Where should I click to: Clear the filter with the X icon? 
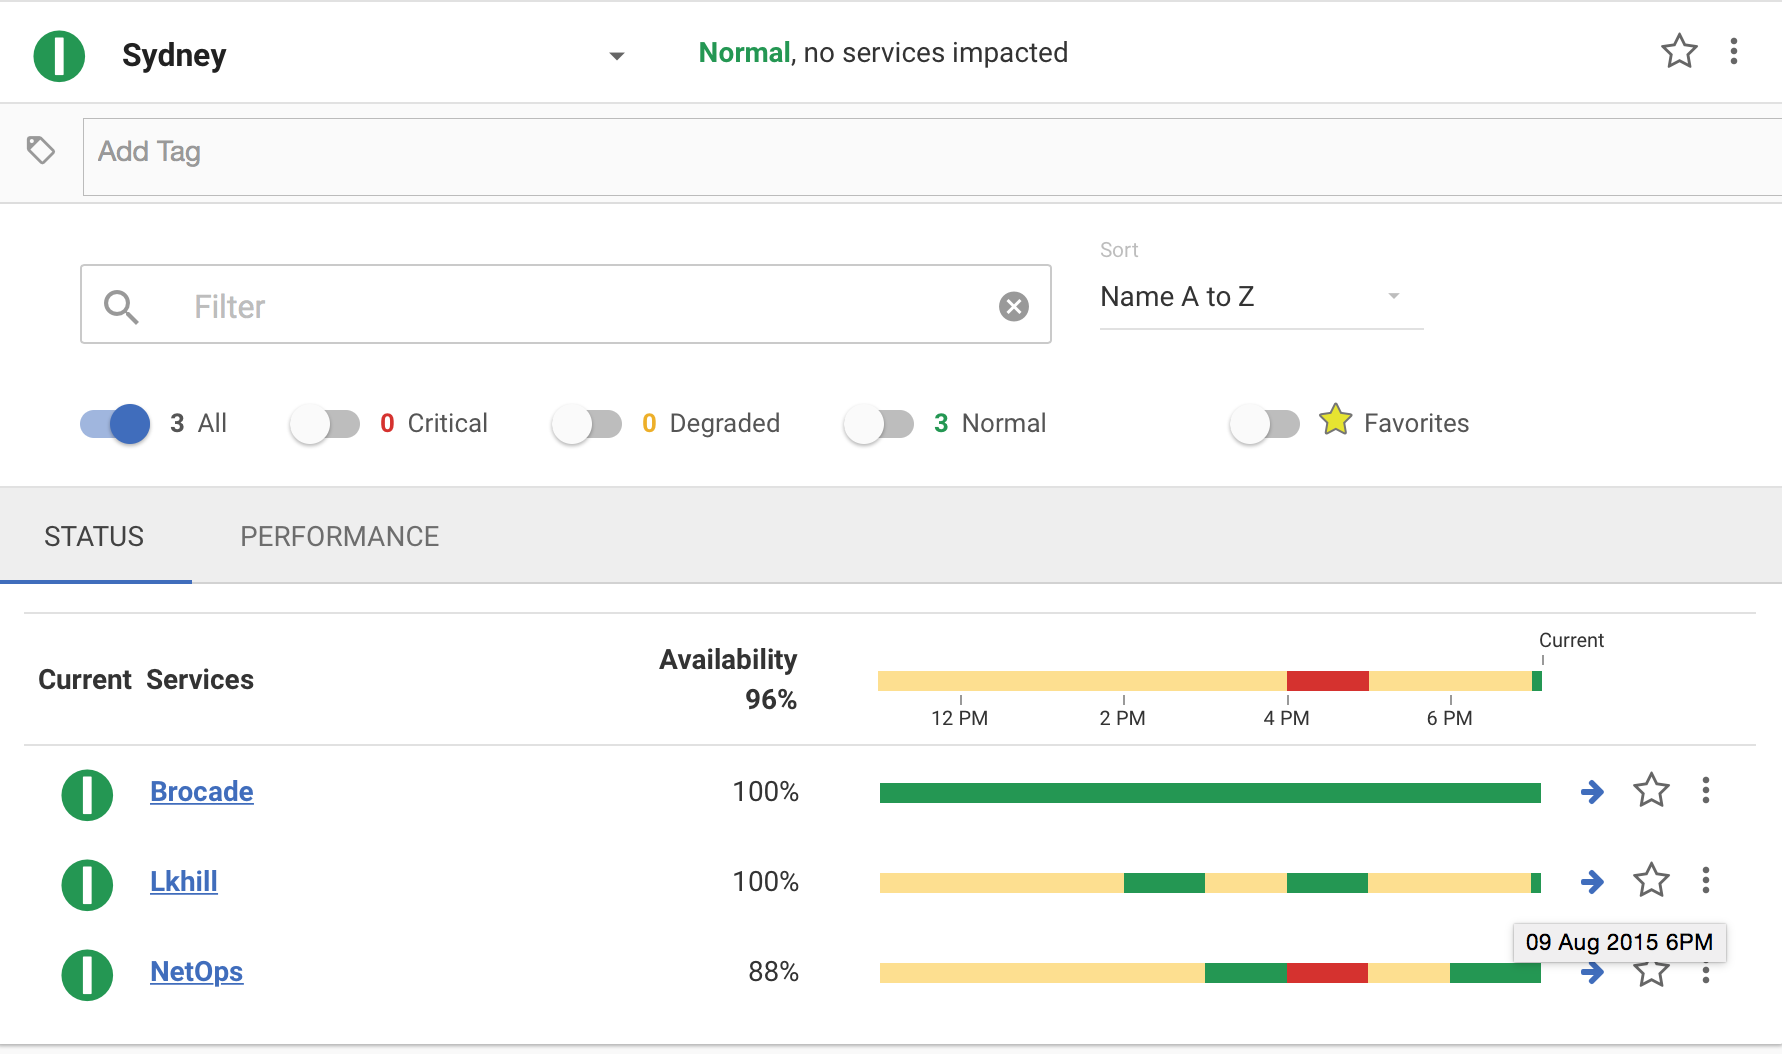1014,306
